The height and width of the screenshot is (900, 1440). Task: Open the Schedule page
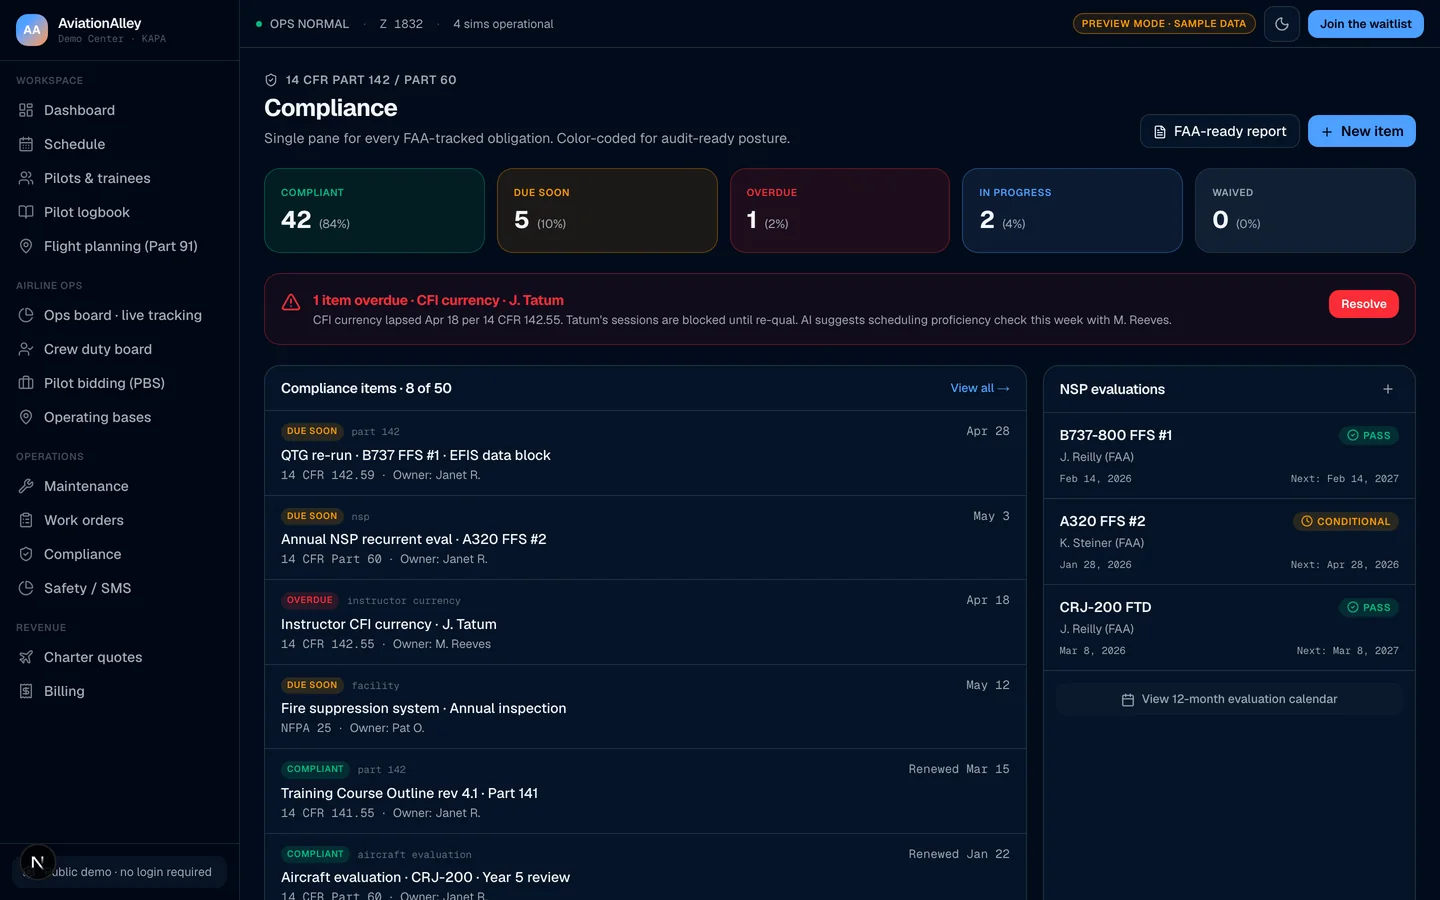(x=119, y=144)
